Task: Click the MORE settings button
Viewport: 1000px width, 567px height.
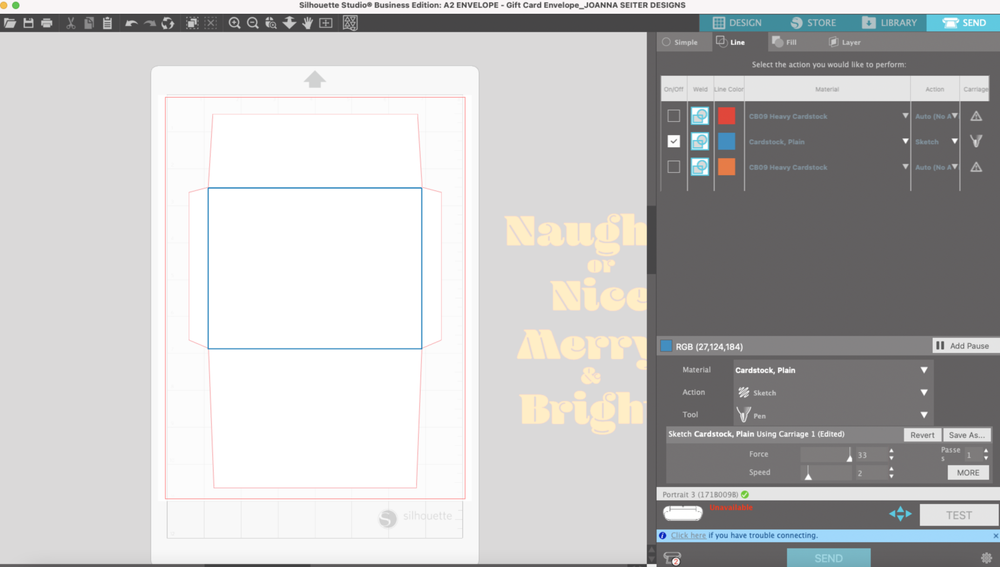Action: point(968,473)
